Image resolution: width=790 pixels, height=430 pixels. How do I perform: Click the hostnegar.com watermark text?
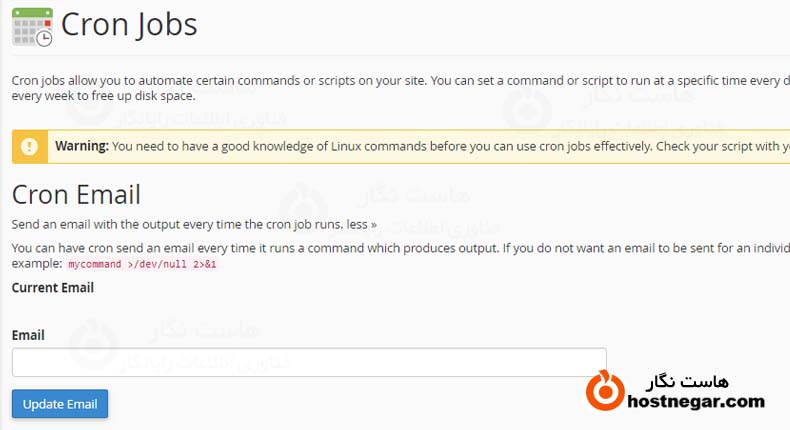coord(695,402)
